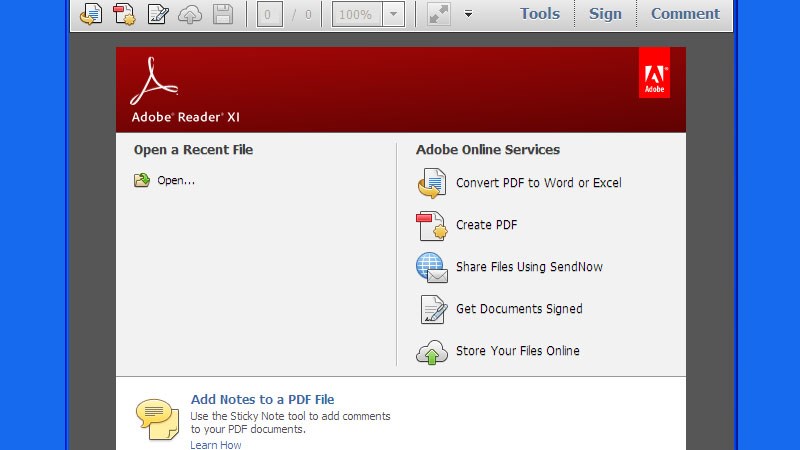
Task: Open the Comment pane
Action: click(x=685, y=13)
